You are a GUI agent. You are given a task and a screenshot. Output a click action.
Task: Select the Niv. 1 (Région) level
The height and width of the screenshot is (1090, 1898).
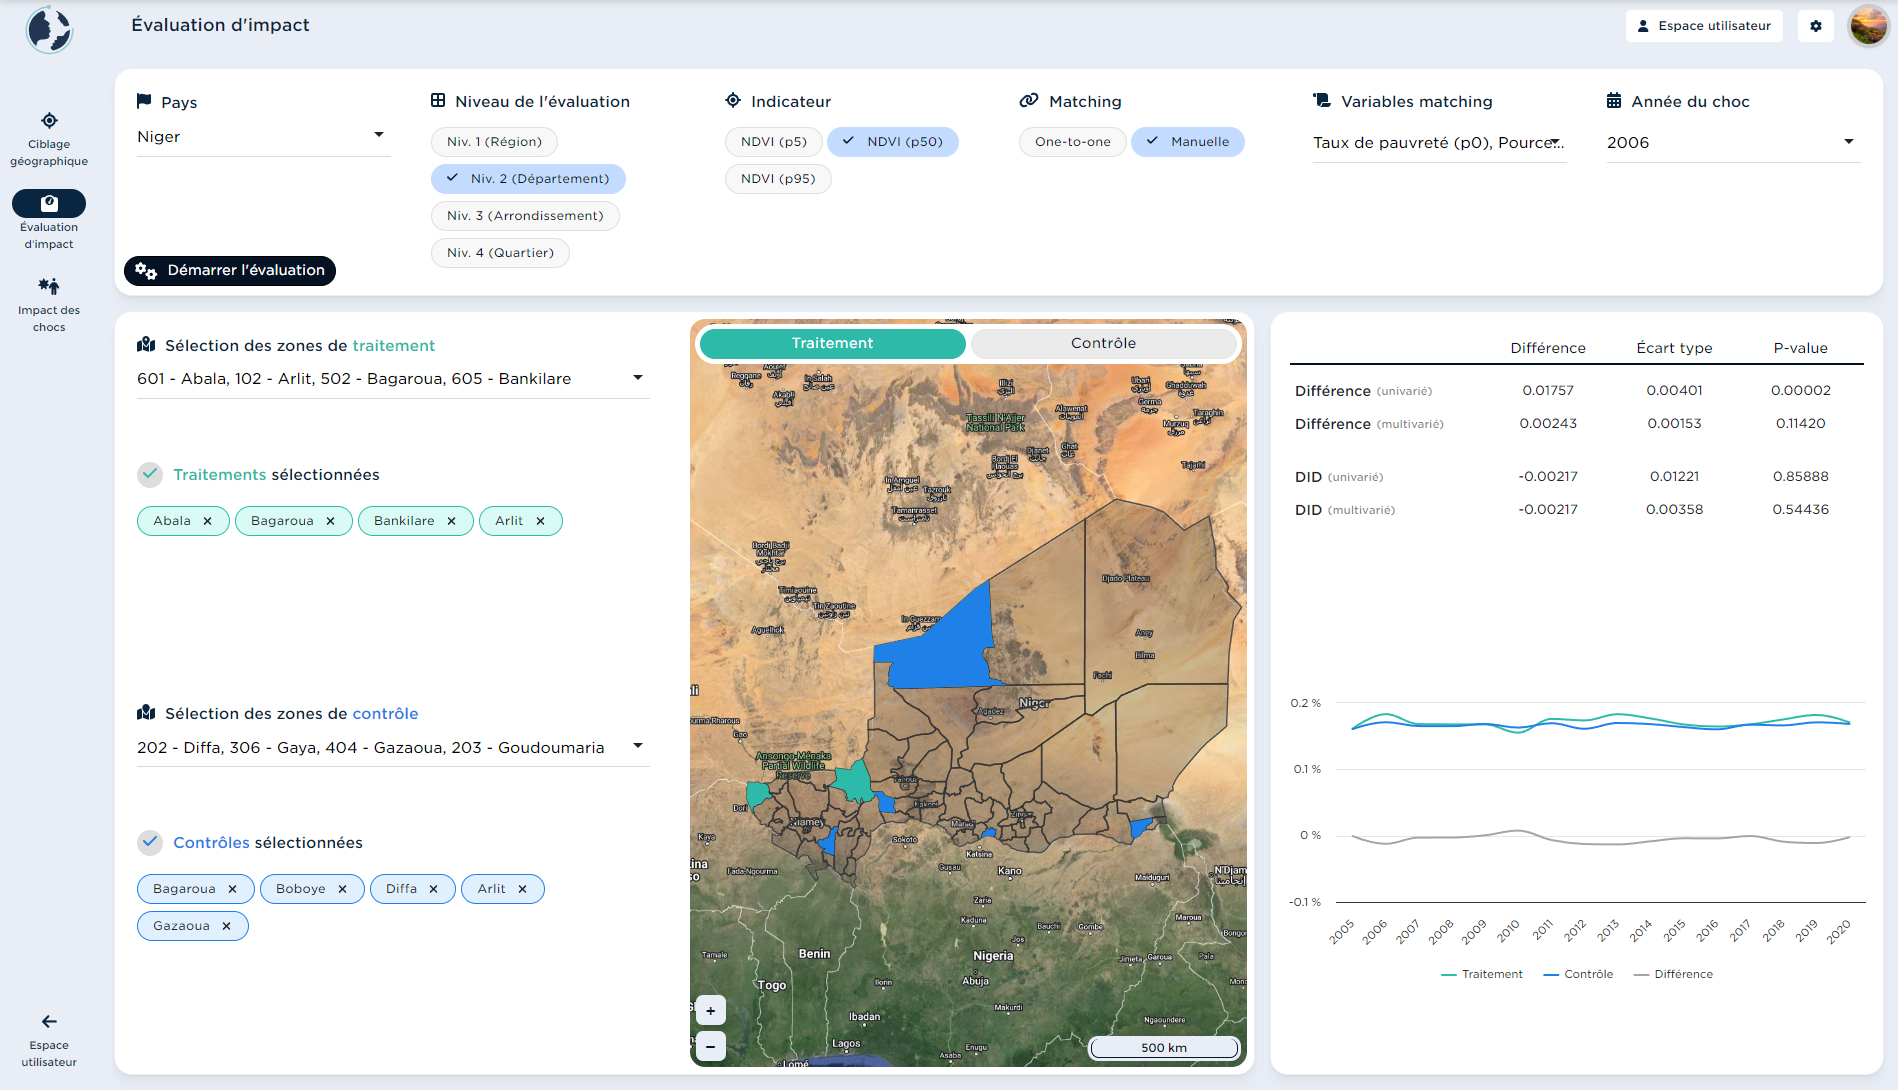[x=494, y=142]
